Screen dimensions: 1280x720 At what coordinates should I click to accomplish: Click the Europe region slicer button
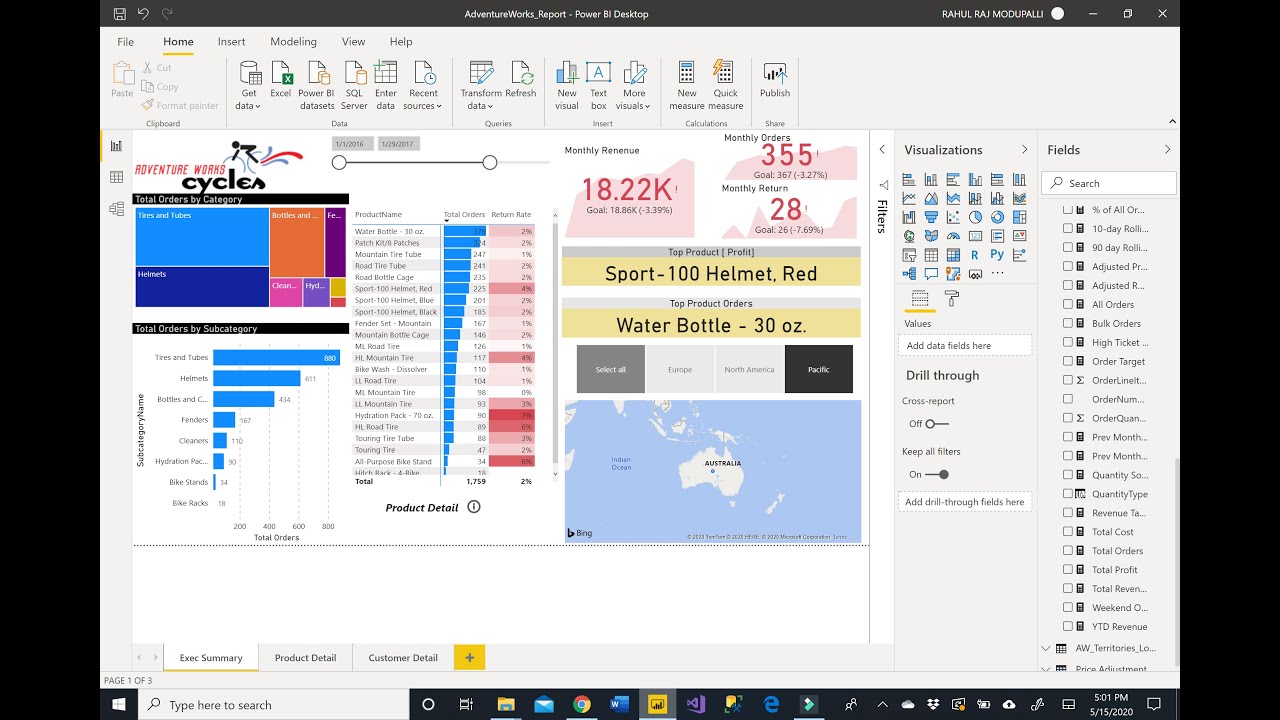pos(680,369)
